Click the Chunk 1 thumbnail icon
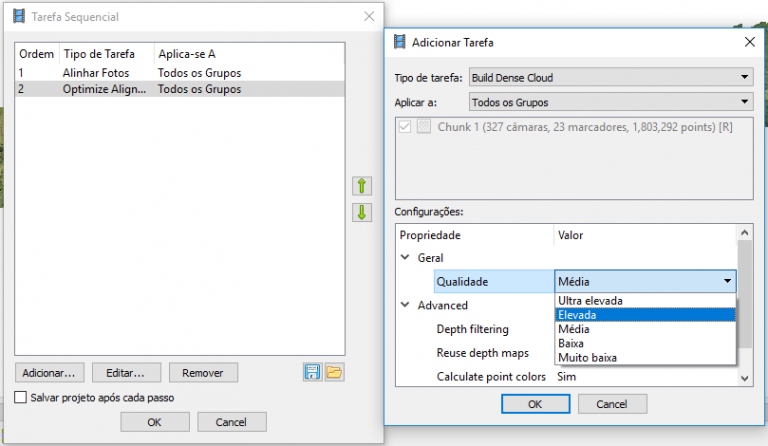Viewport: 768px width, 446px height. pyautogui.click(x=424, y=127)
